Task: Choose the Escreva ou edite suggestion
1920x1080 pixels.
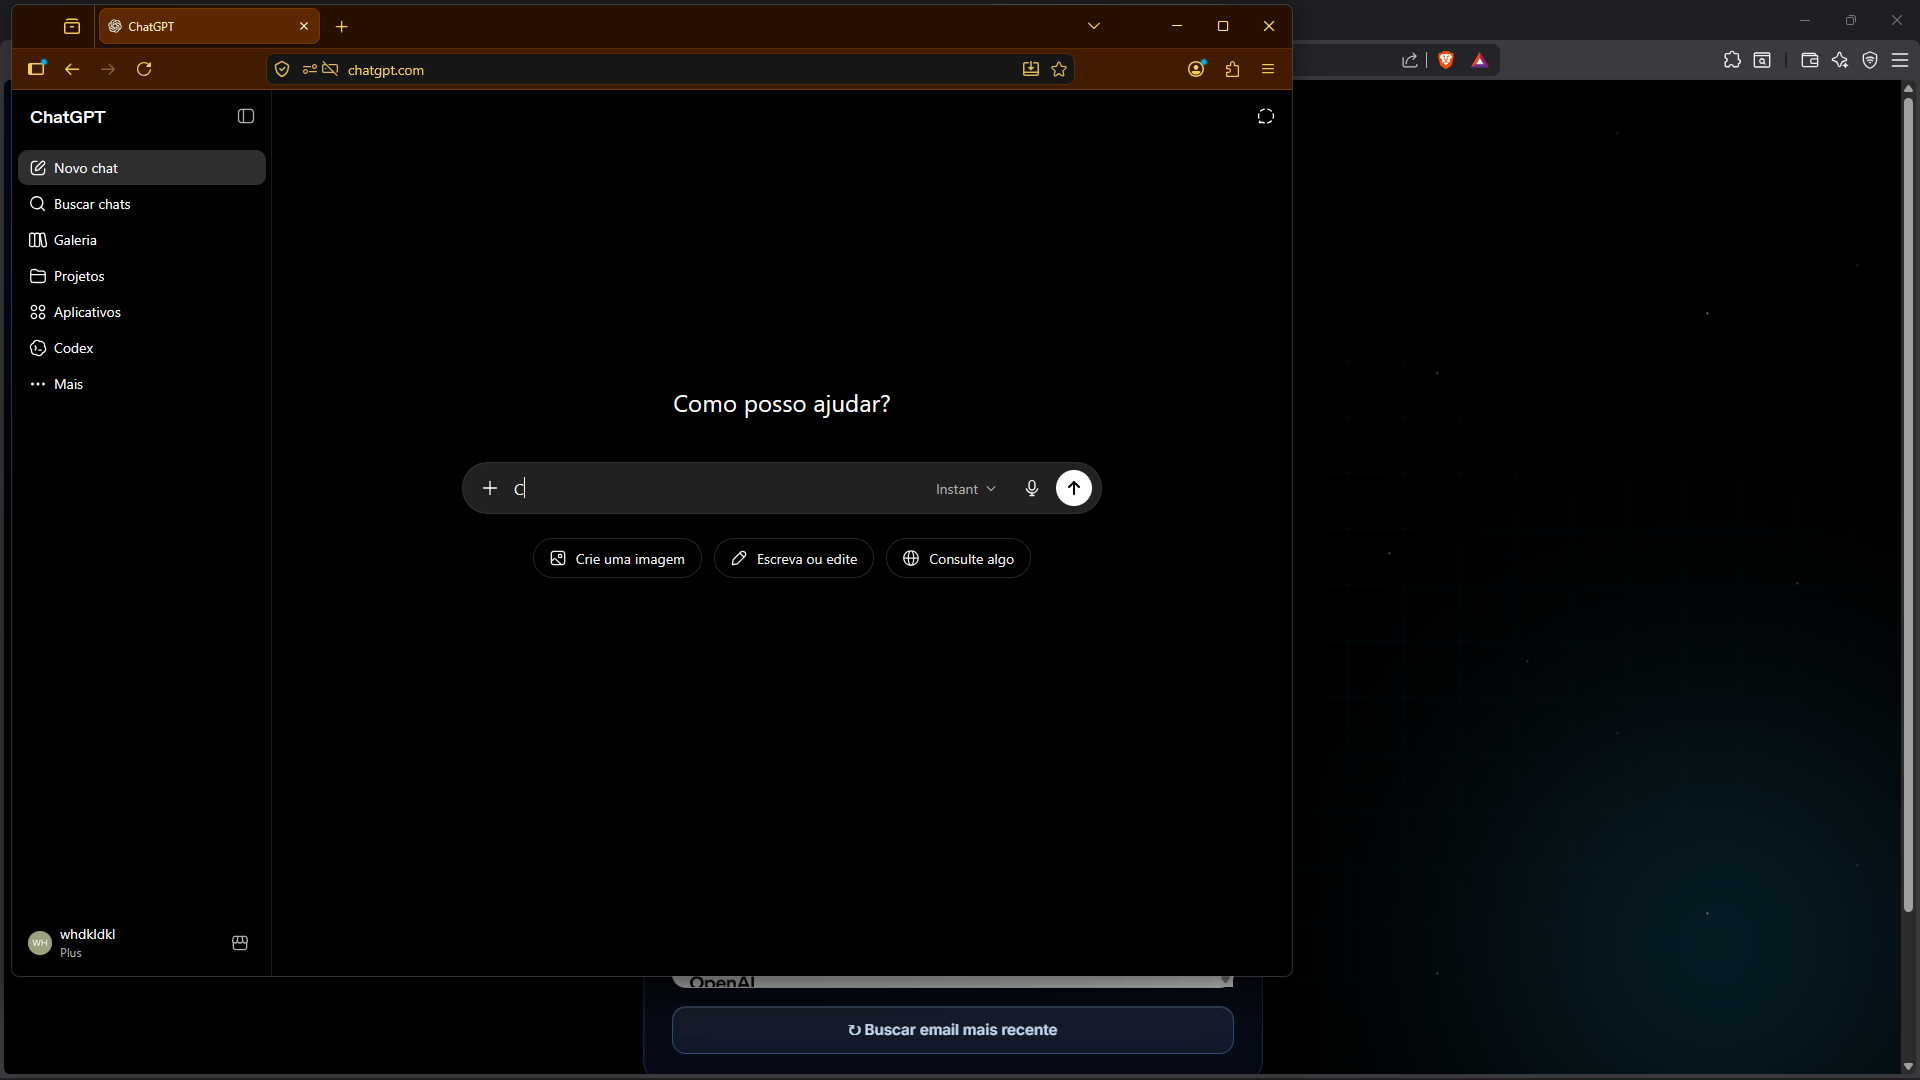Action: 794,559
